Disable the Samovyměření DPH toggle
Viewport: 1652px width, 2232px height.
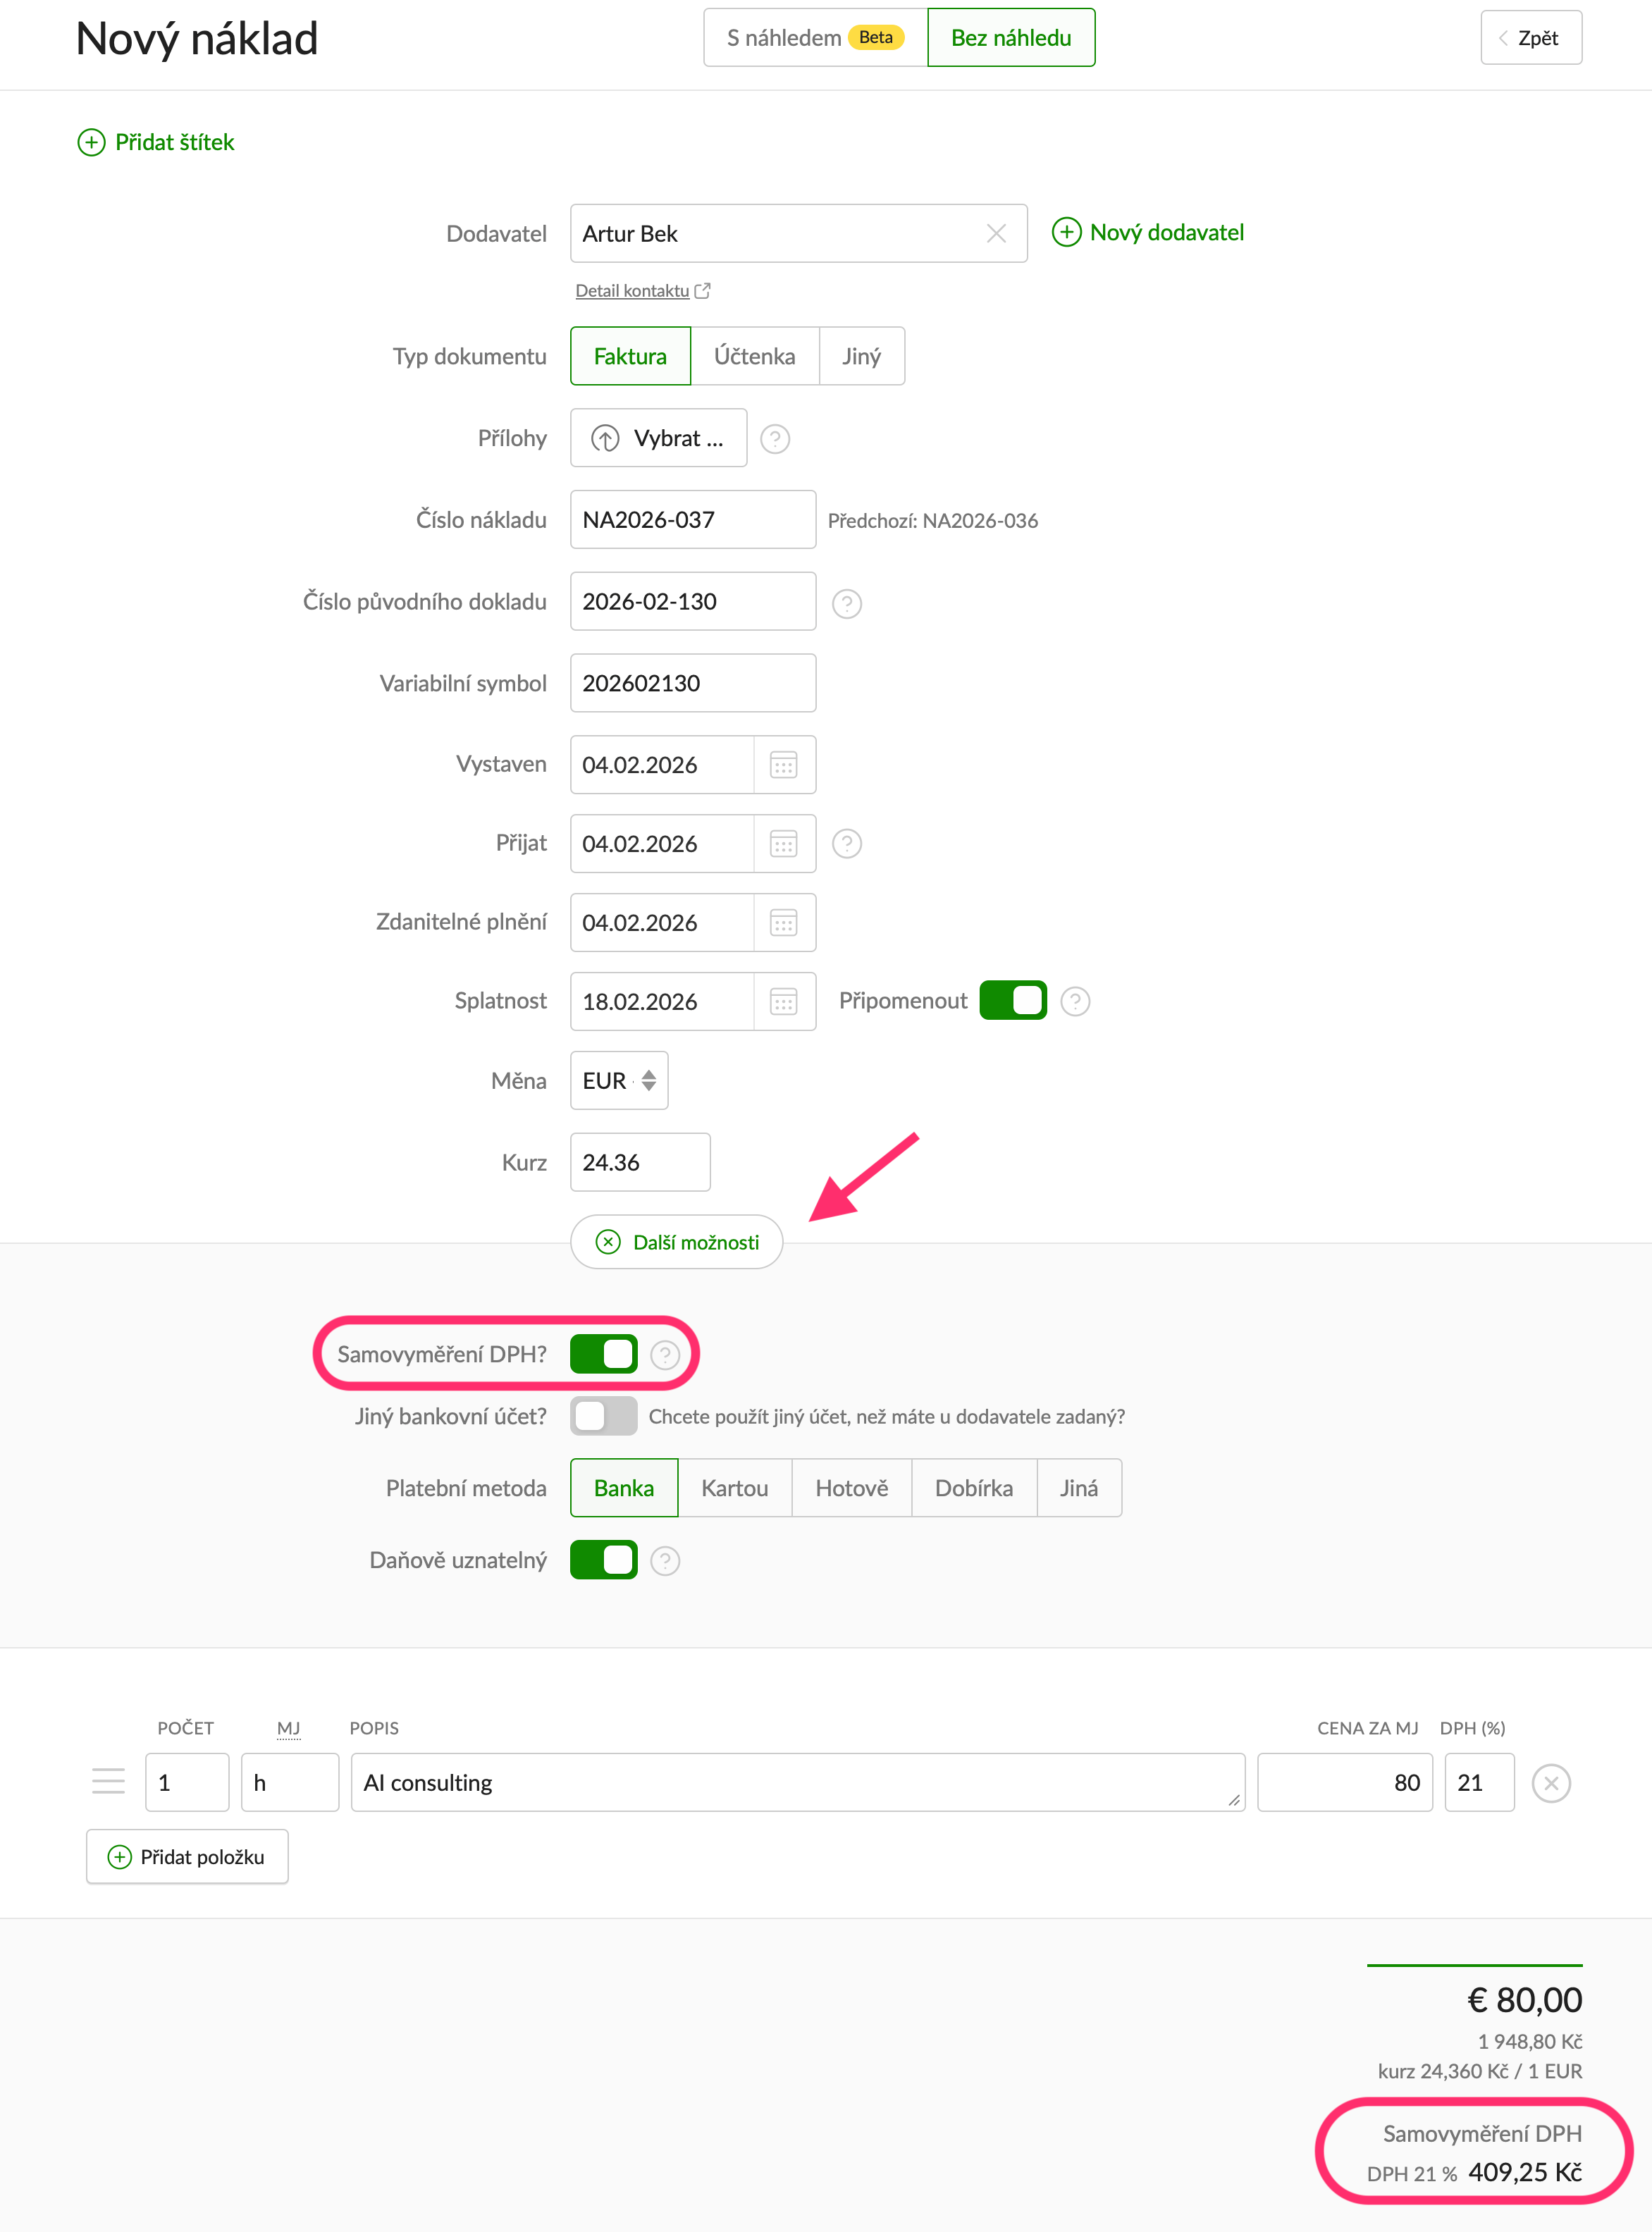click(x=604, y=1355)
